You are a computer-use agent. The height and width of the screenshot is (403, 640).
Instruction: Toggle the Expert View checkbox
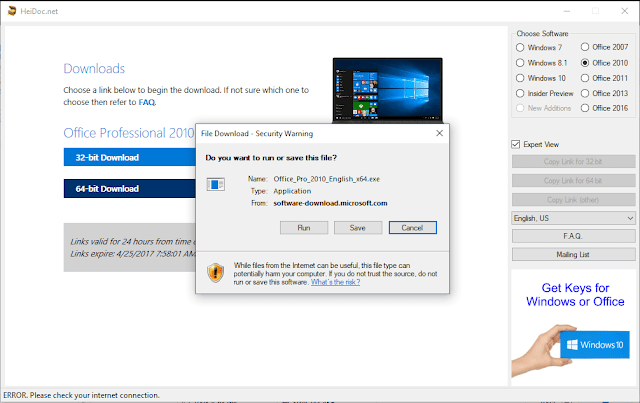tap(516, 144)
